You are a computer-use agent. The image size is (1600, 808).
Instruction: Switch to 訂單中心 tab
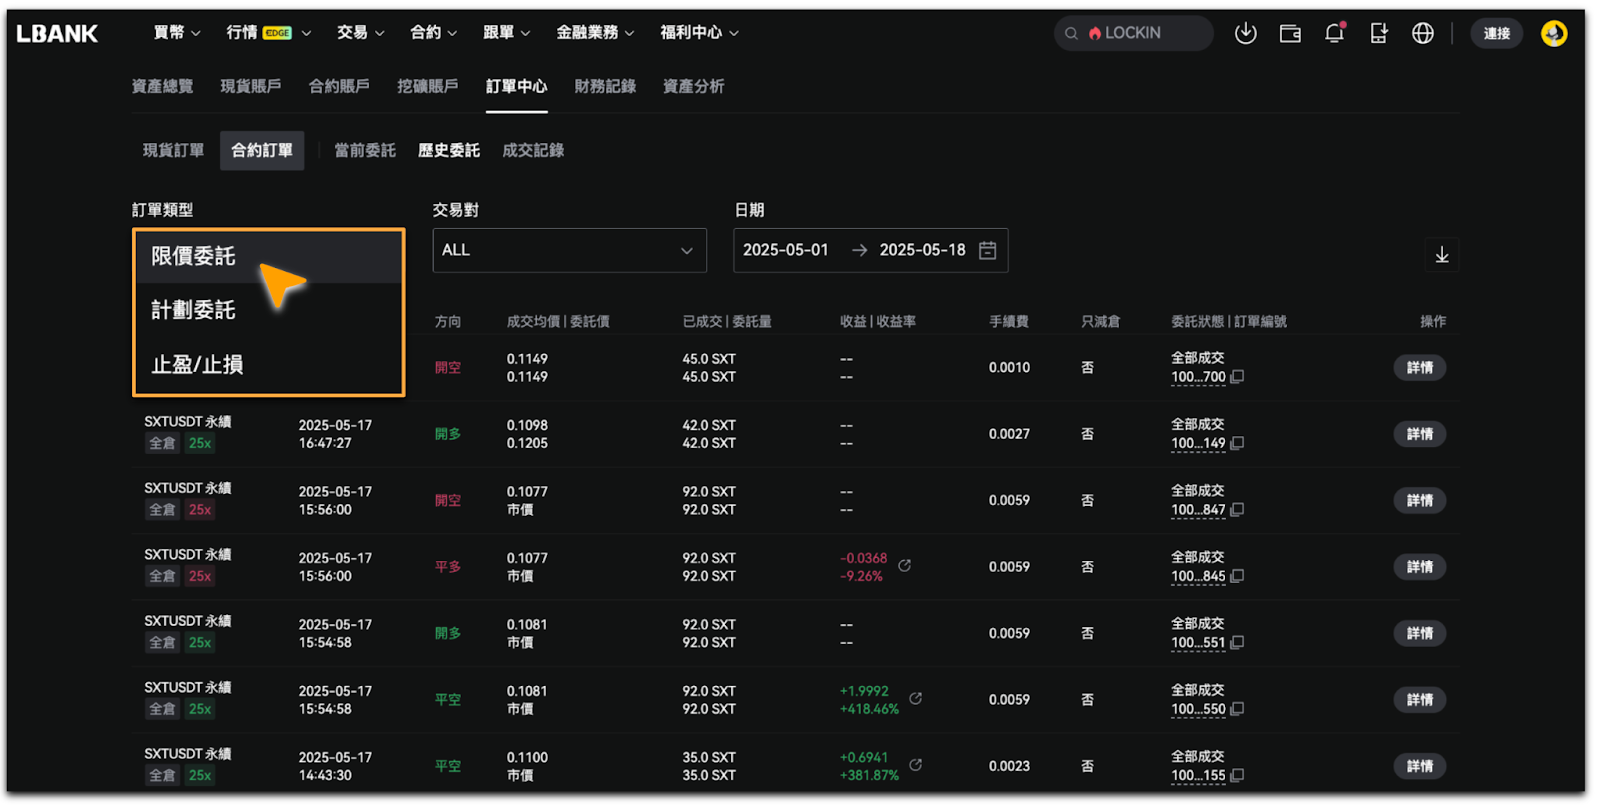516,87
